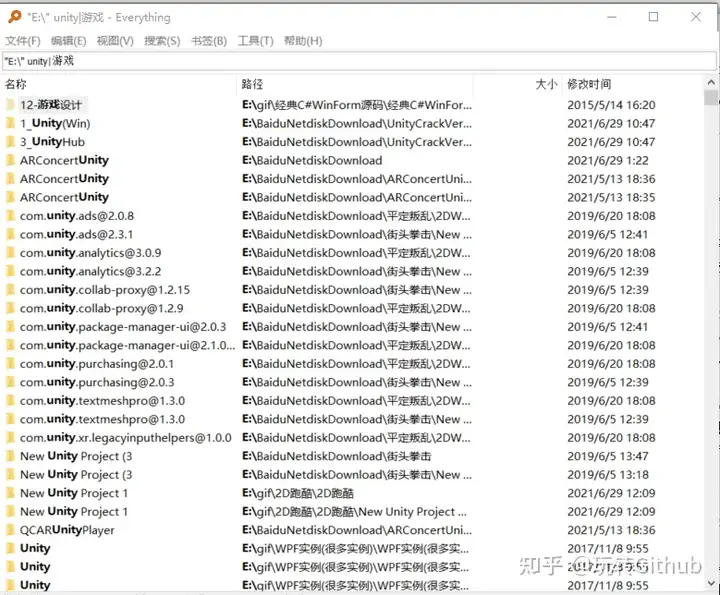Image resolution: width=720 pixels, height=595 pixels.
Task: Click the vertical scrollbar thumb
Action: click(x=711, y=98)
